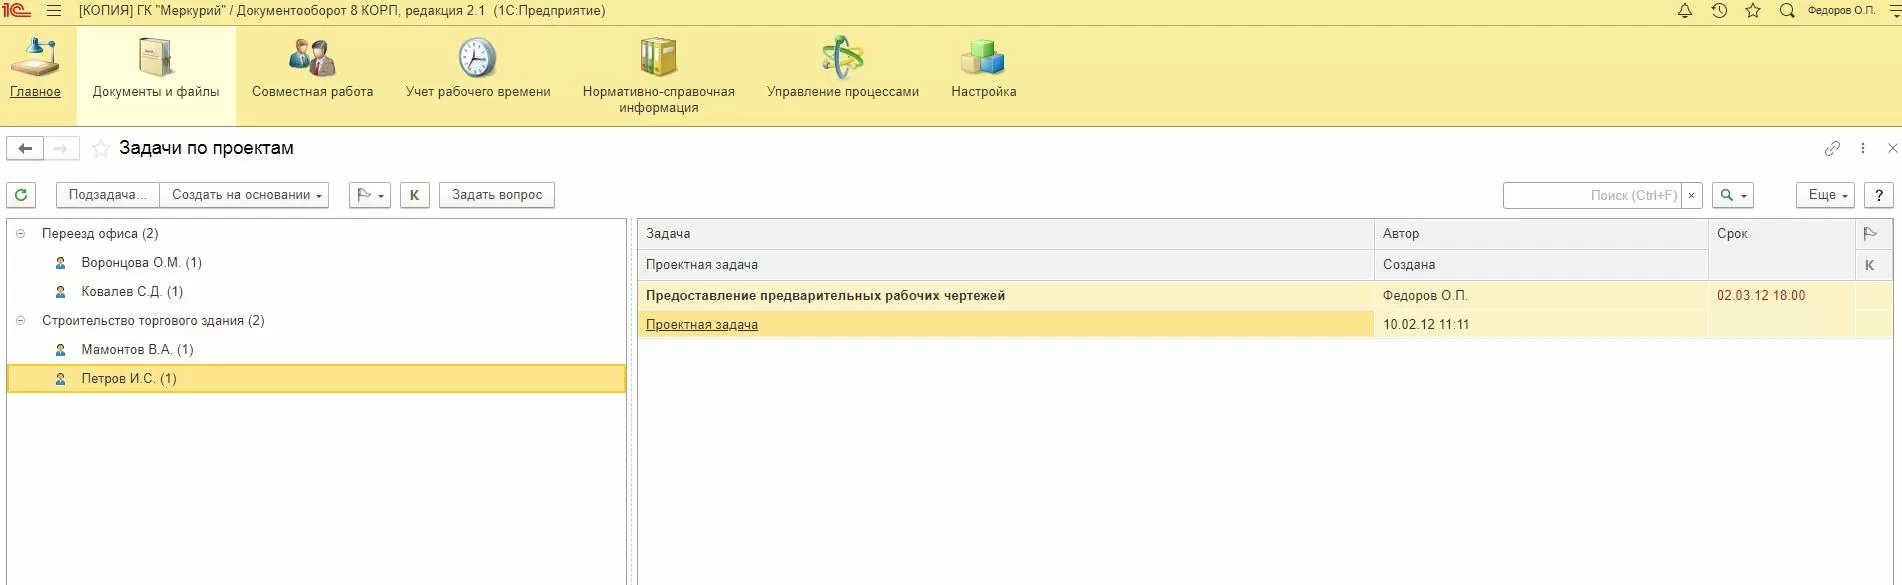Click the Подзадача button

coord(107,195)
